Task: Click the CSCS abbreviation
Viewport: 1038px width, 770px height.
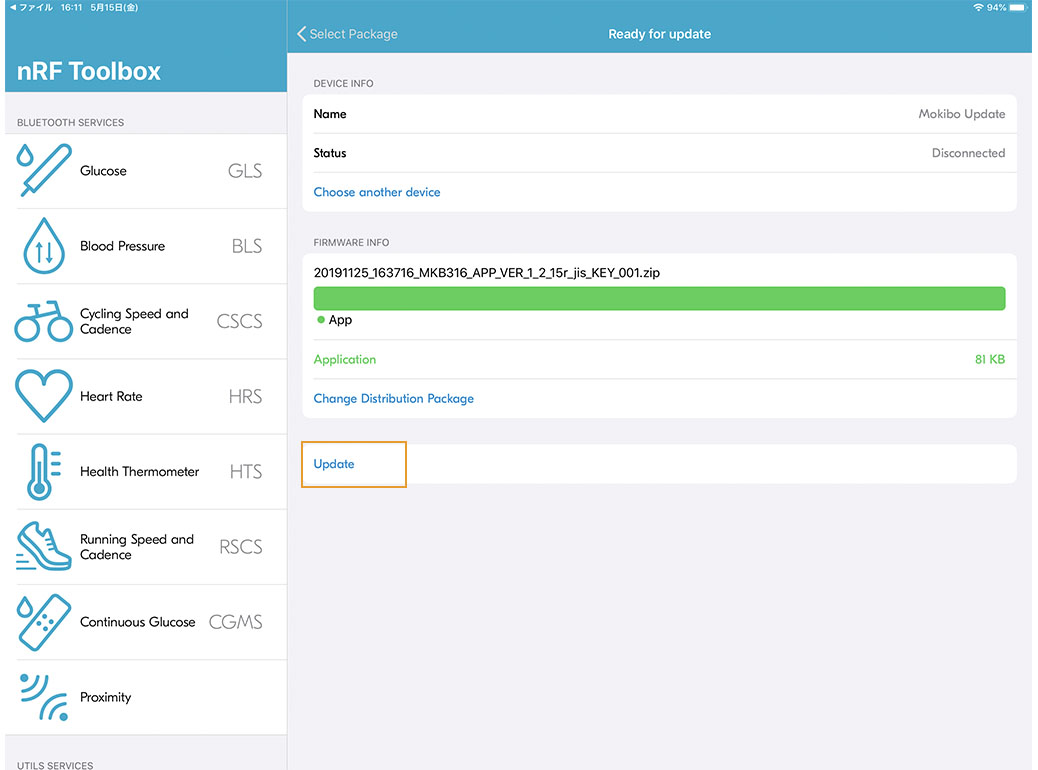Action: [240, 321]
